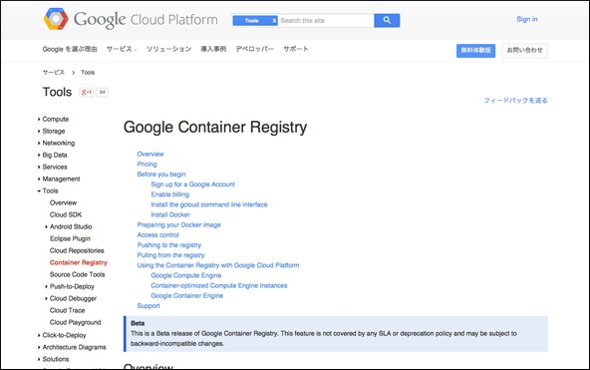Click the Google +1 button beside Tools

[x=87, y=92]
